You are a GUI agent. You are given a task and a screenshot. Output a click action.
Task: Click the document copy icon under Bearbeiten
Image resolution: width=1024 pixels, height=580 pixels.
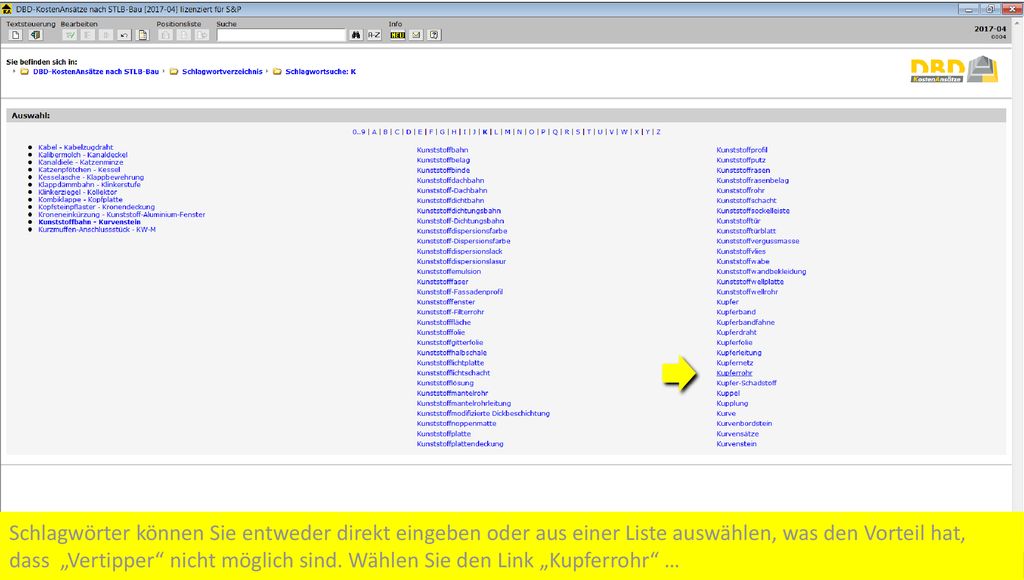pos(142,35)
